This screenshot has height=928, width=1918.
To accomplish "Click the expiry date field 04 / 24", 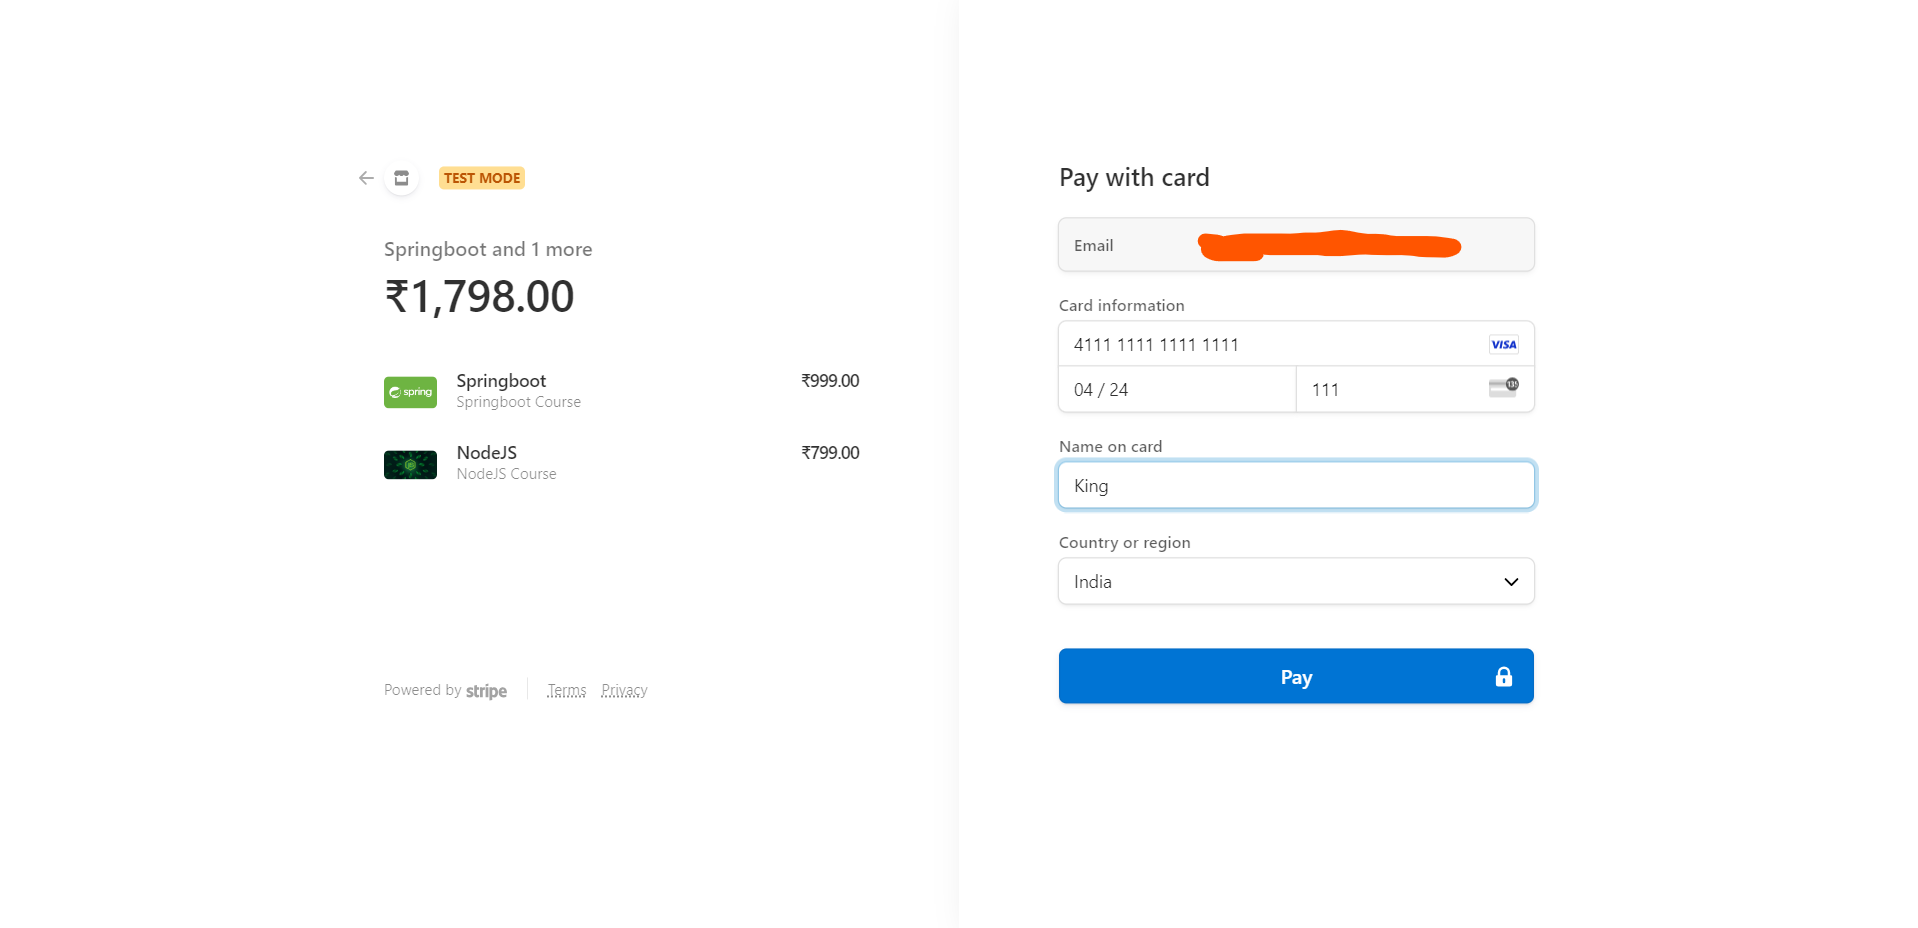I will click(x=1176, y=390).
